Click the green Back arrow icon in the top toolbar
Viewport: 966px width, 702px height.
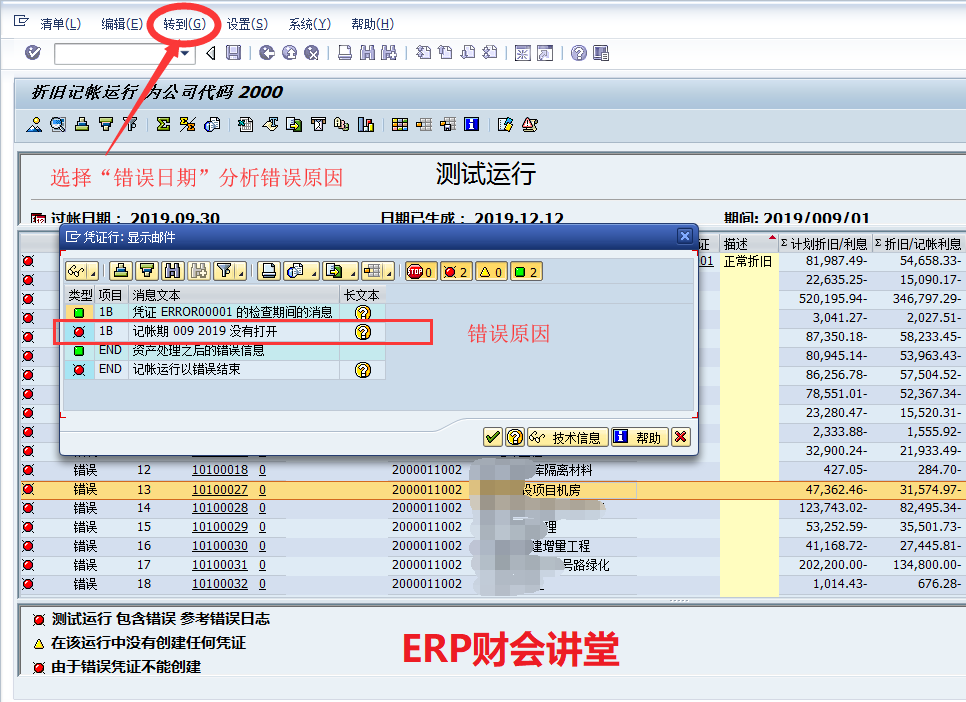tap(266, 53)
